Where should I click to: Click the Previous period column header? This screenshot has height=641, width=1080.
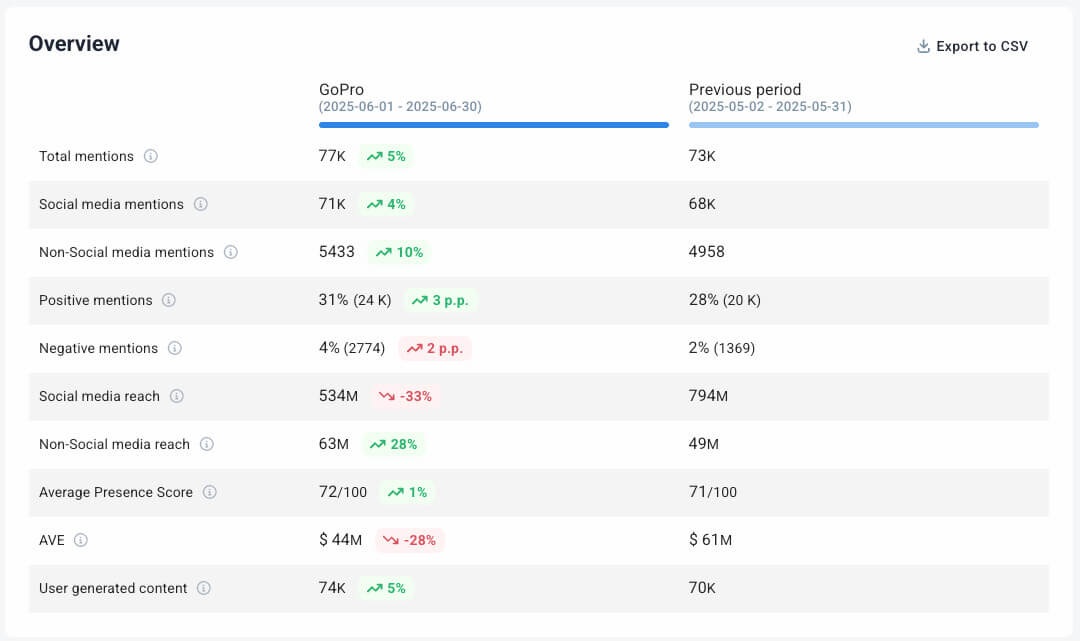click(x=745, y=90)
